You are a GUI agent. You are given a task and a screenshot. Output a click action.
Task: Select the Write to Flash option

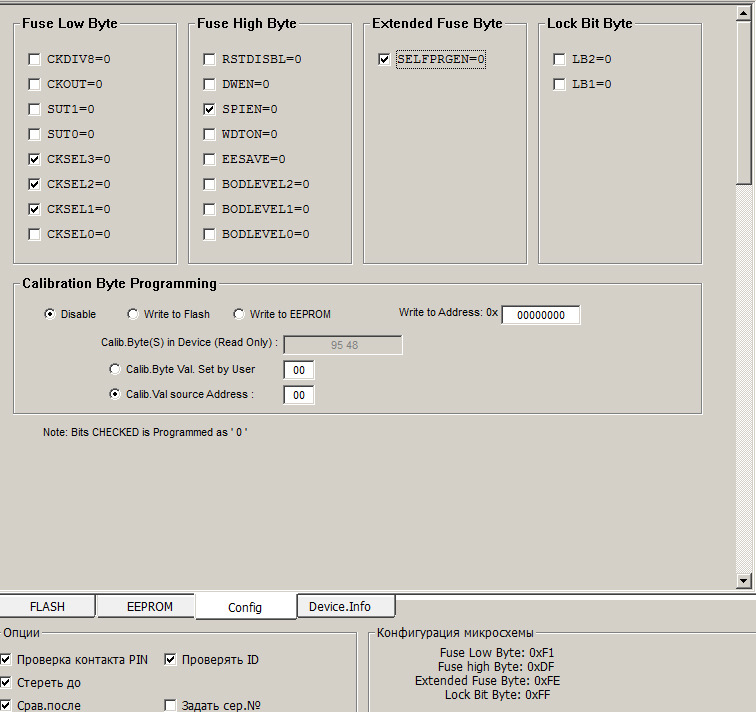133,314
